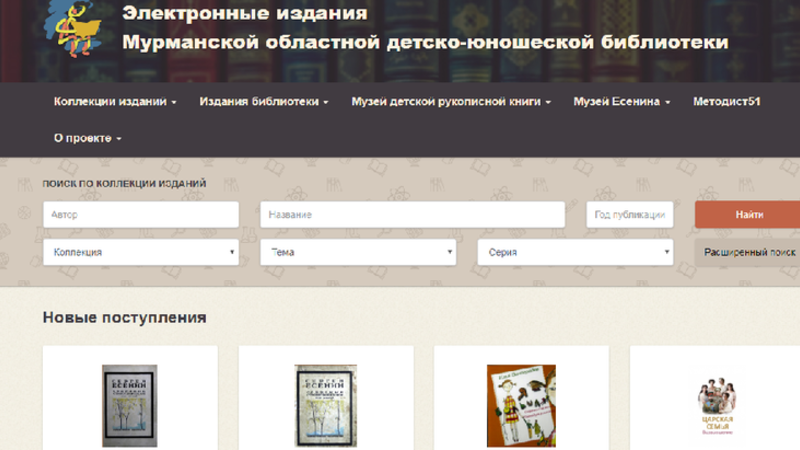Expand the Музей Есенина menu
Viewport: 800px width, 450px height.
point(621,102)
